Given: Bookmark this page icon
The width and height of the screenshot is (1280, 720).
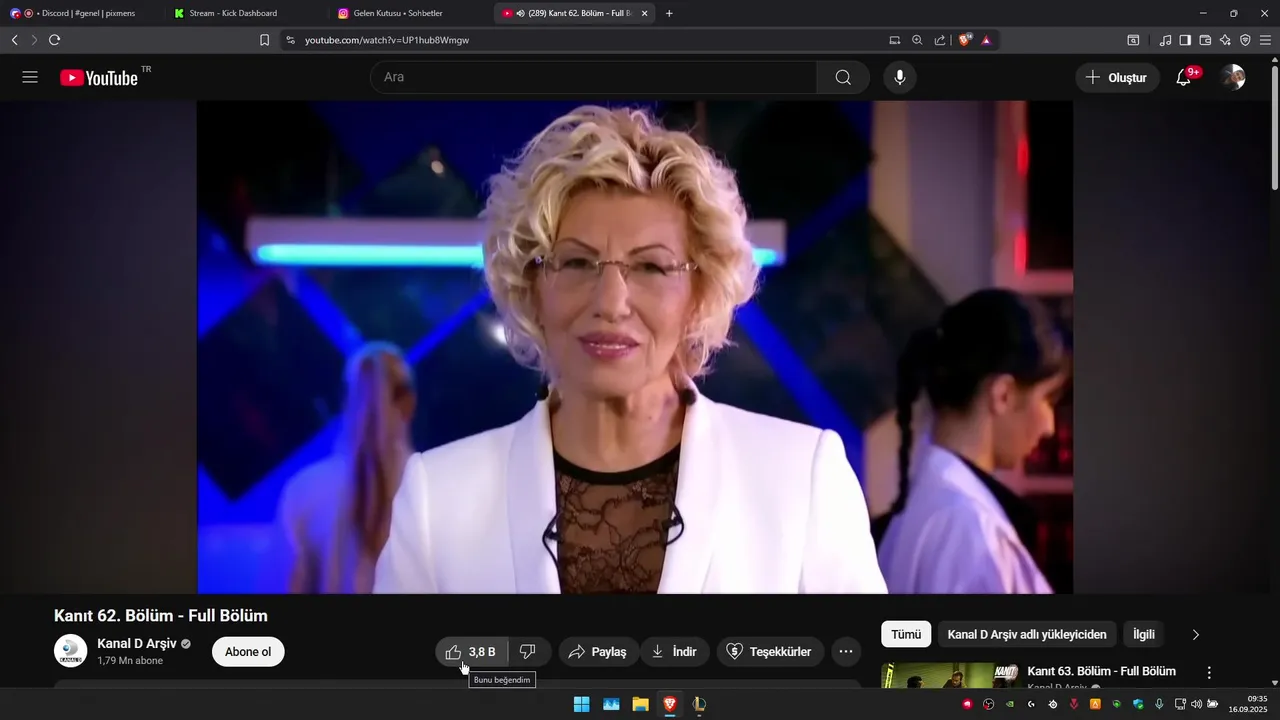Looking at the screenshot, I should click(x=264, y=40).
